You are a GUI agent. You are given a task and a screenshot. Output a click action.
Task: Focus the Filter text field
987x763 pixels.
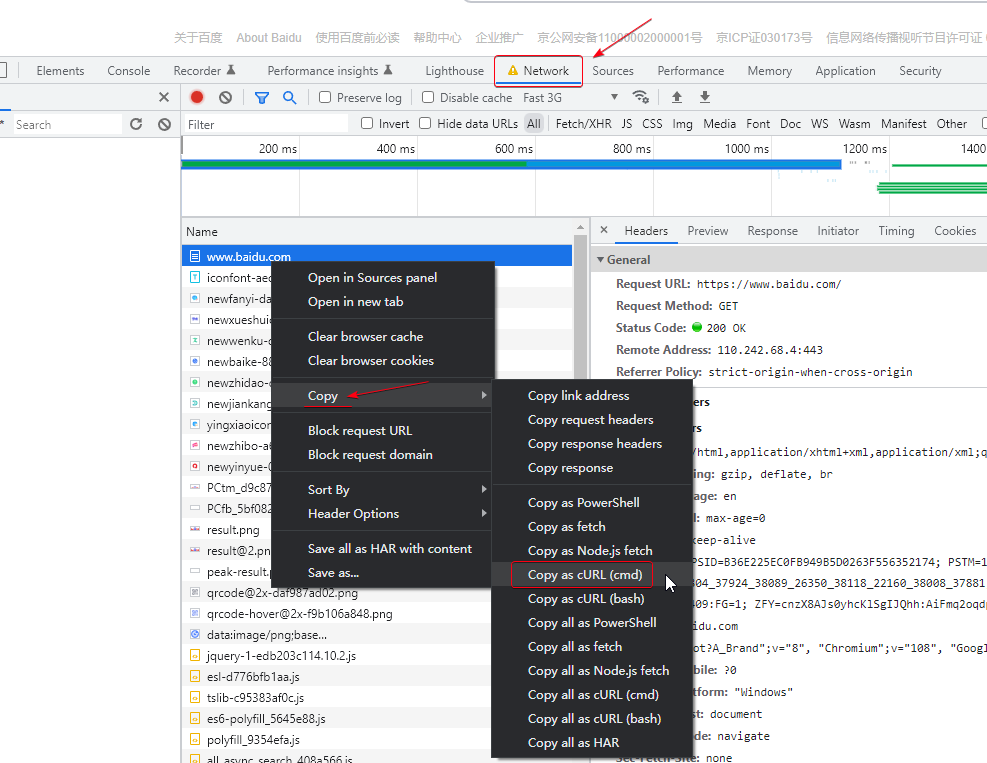(x=266, y=124)
